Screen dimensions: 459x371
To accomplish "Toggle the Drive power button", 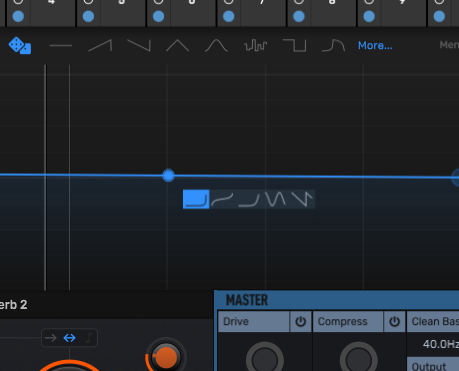I will 301,321.
